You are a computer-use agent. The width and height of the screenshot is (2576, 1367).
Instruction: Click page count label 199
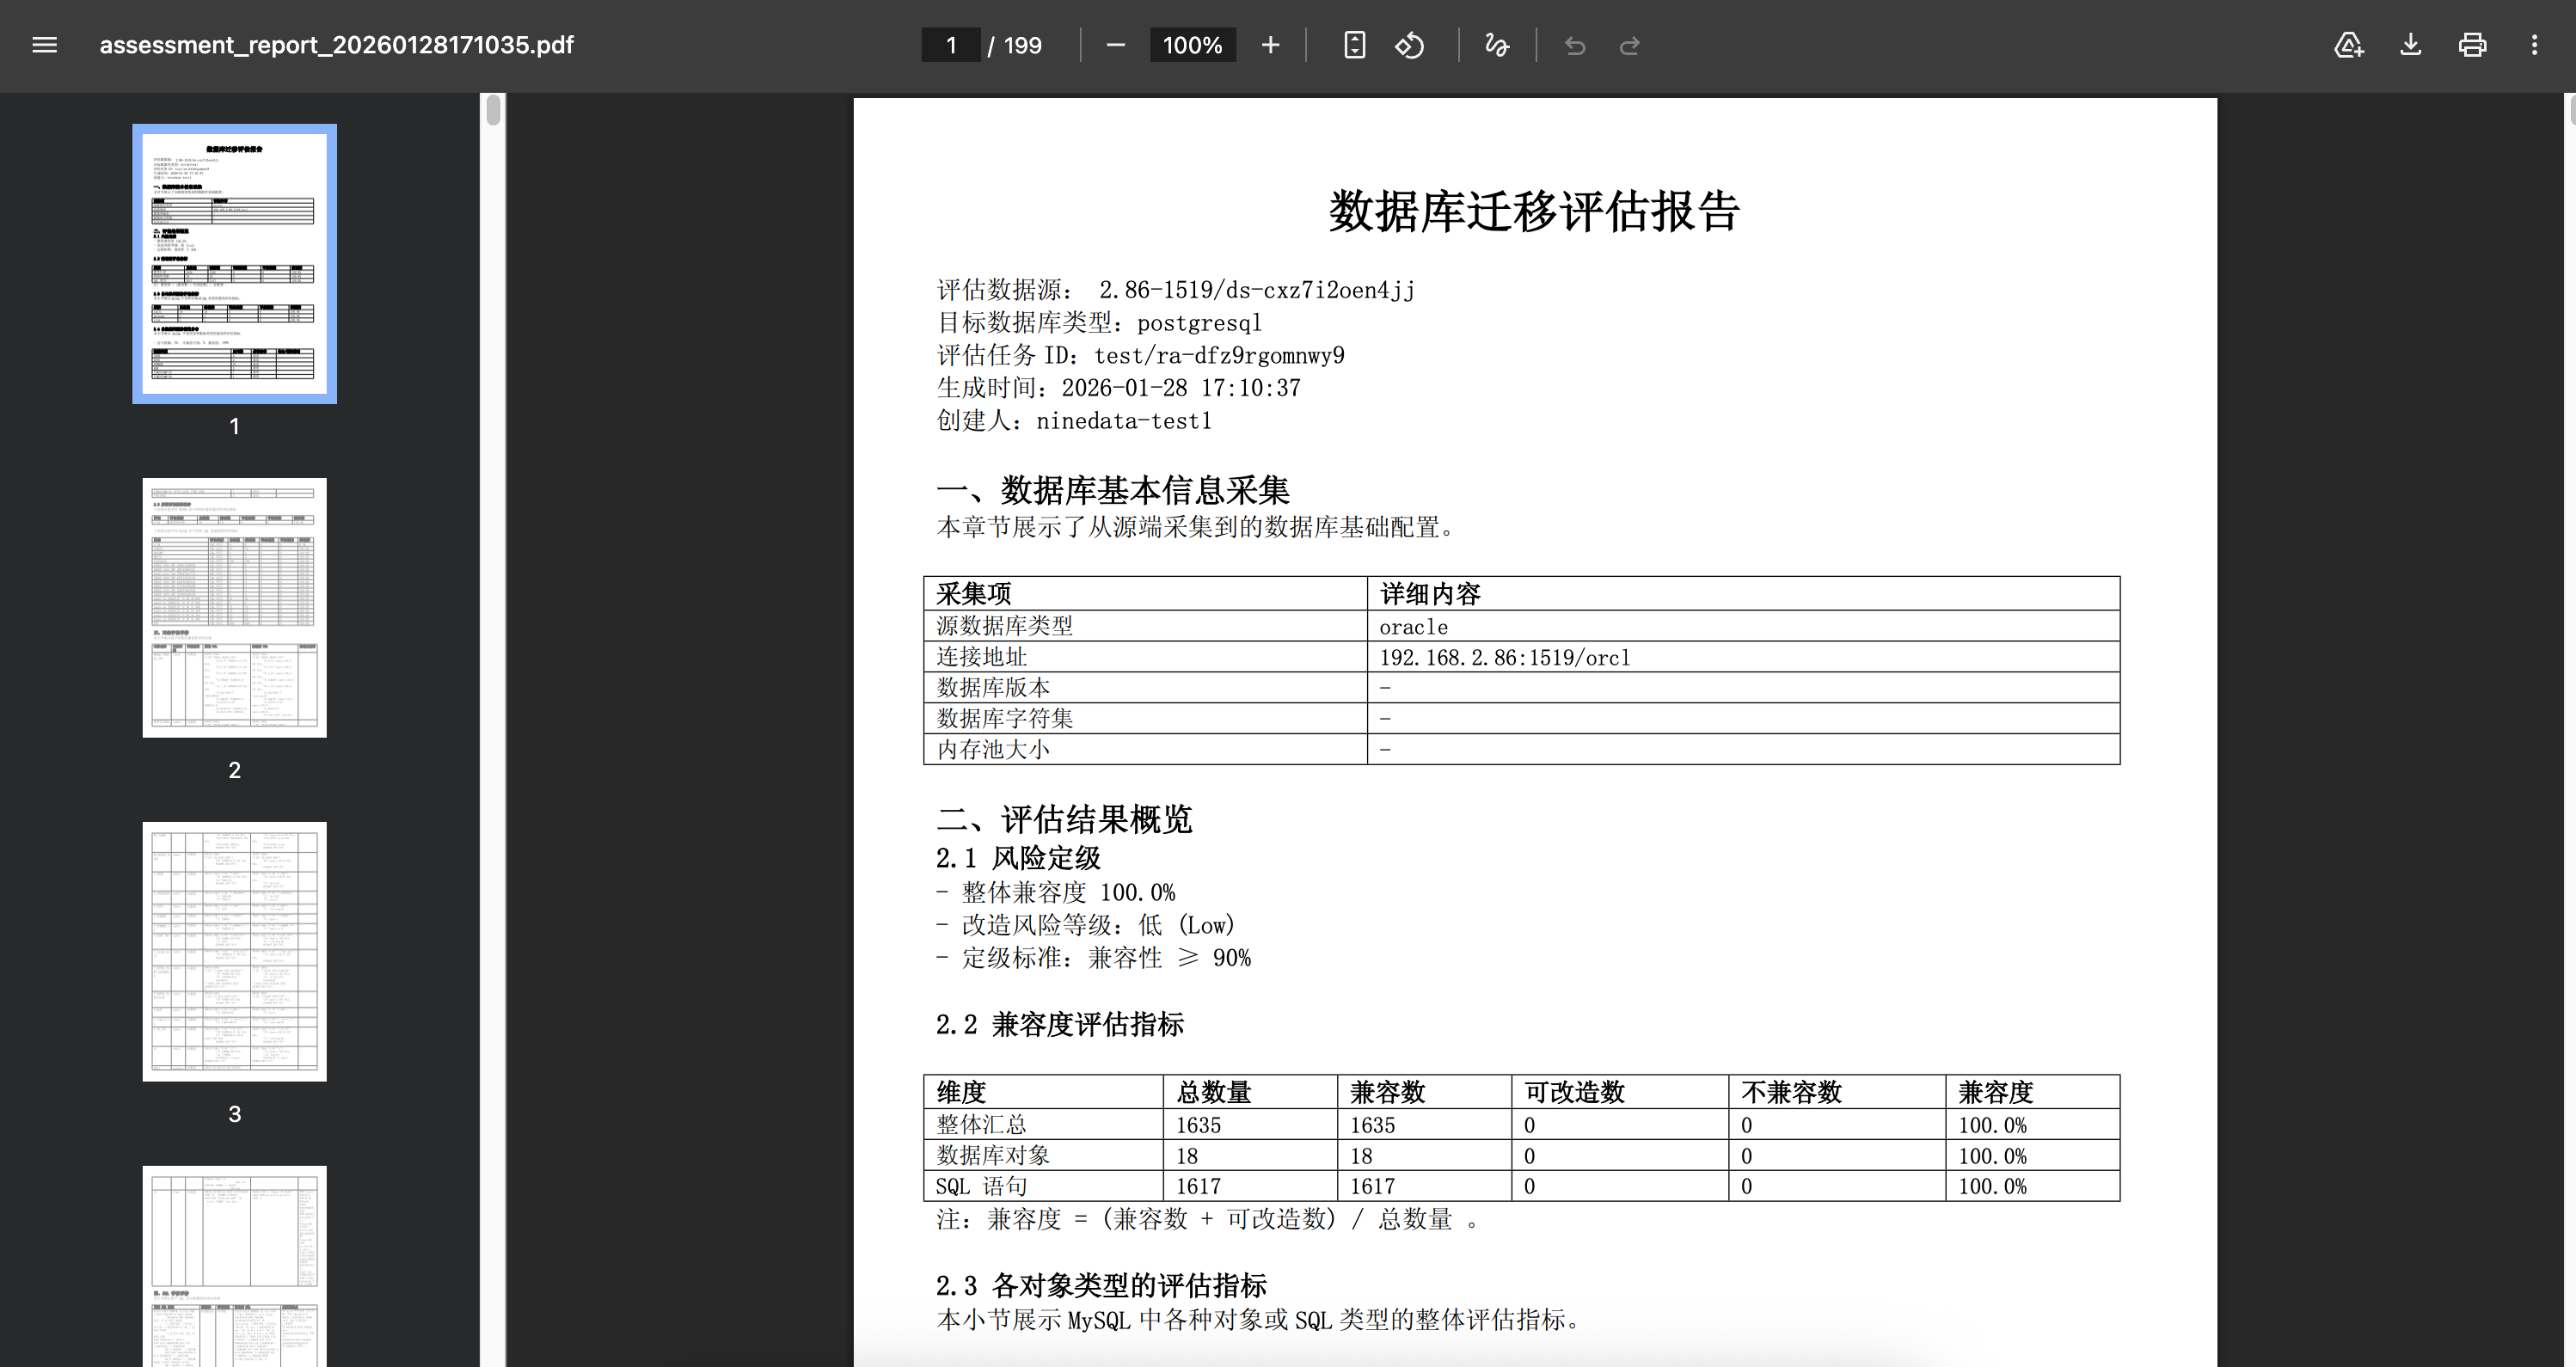pyautogui.click(x=1021, y=45)
